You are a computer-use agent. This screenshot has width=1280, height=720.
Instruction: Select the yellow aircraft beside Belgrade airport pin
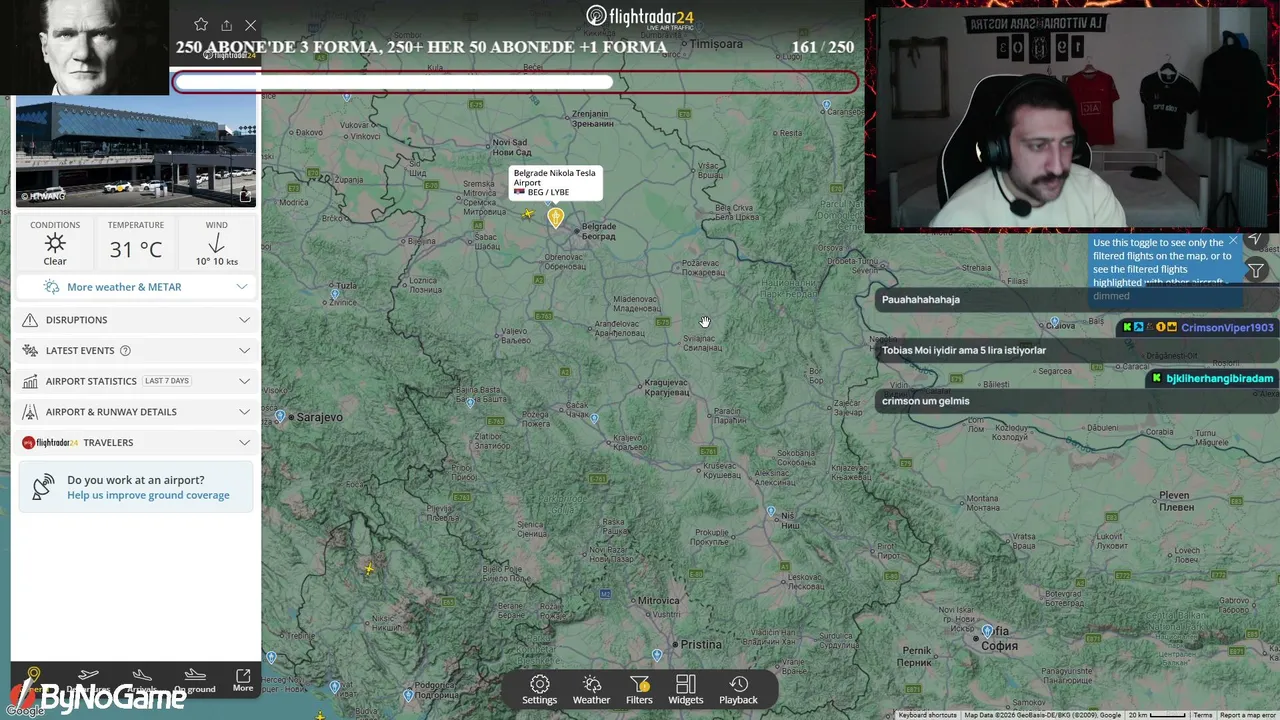pos(528,213)
